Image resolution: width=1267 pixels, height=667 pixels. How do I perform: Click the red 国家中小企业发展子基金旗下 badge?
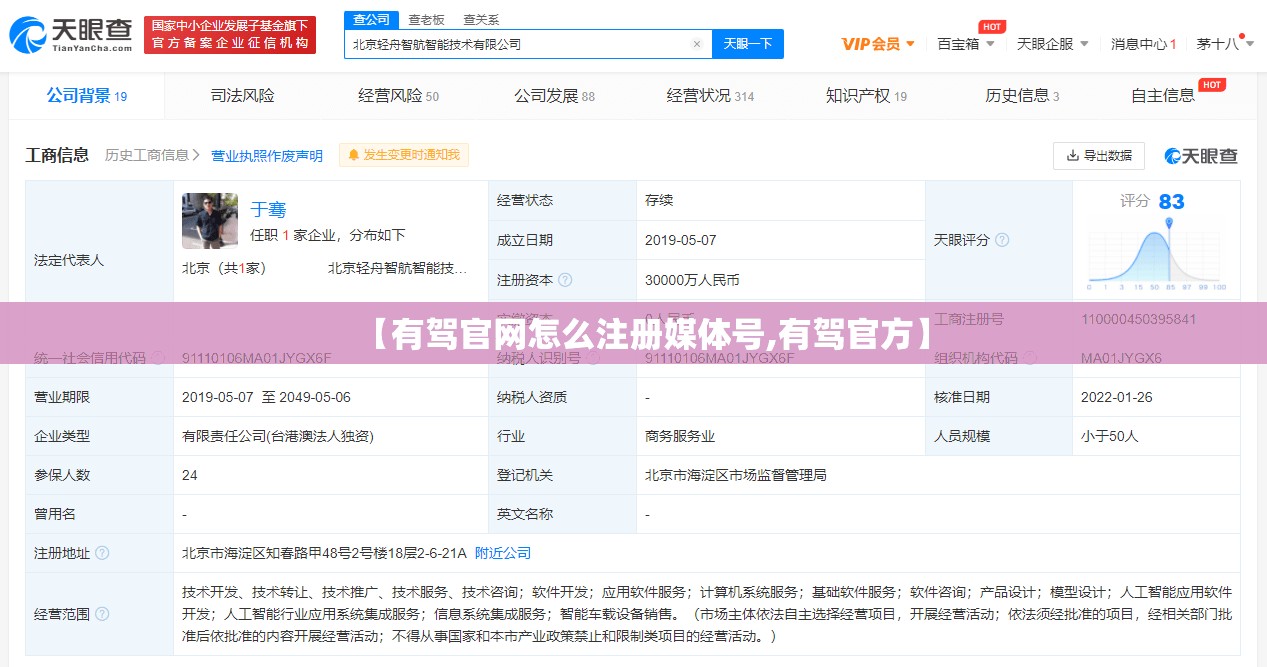point(230,35)
